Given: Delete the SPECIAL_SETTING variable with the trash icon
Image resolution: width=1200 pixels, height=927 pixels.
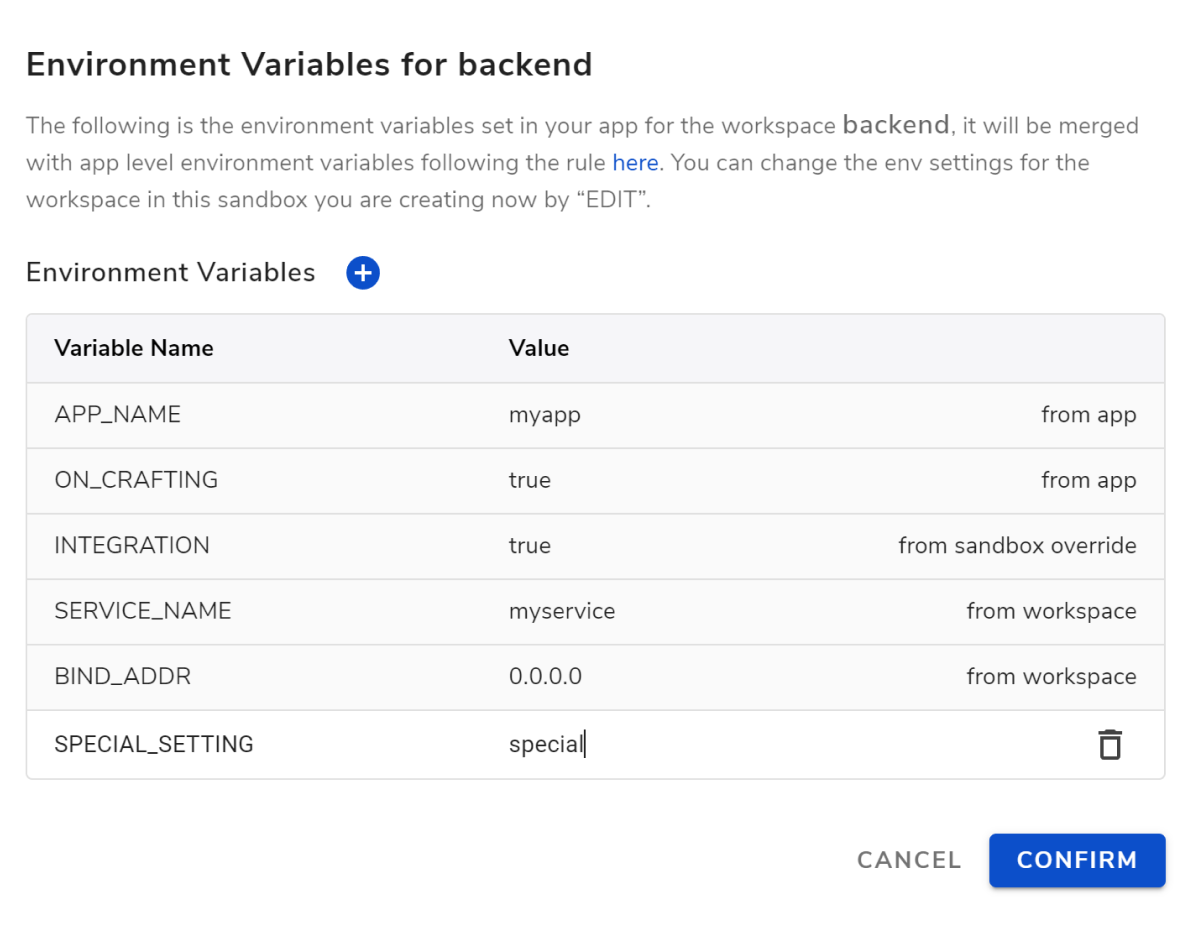Looking at the screenshot, I should [x=1110, y=745].
